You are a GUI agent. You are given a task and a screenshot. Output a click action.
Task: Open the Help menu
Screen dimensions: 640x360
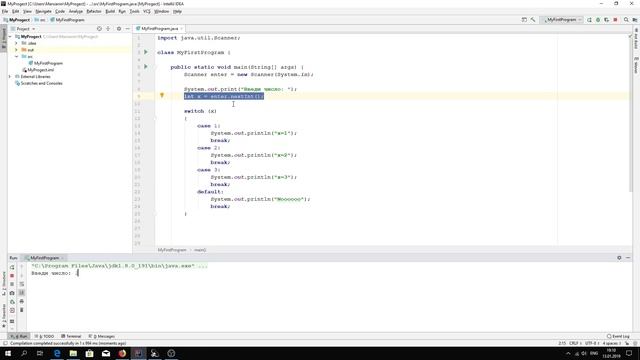click(177, 11)
